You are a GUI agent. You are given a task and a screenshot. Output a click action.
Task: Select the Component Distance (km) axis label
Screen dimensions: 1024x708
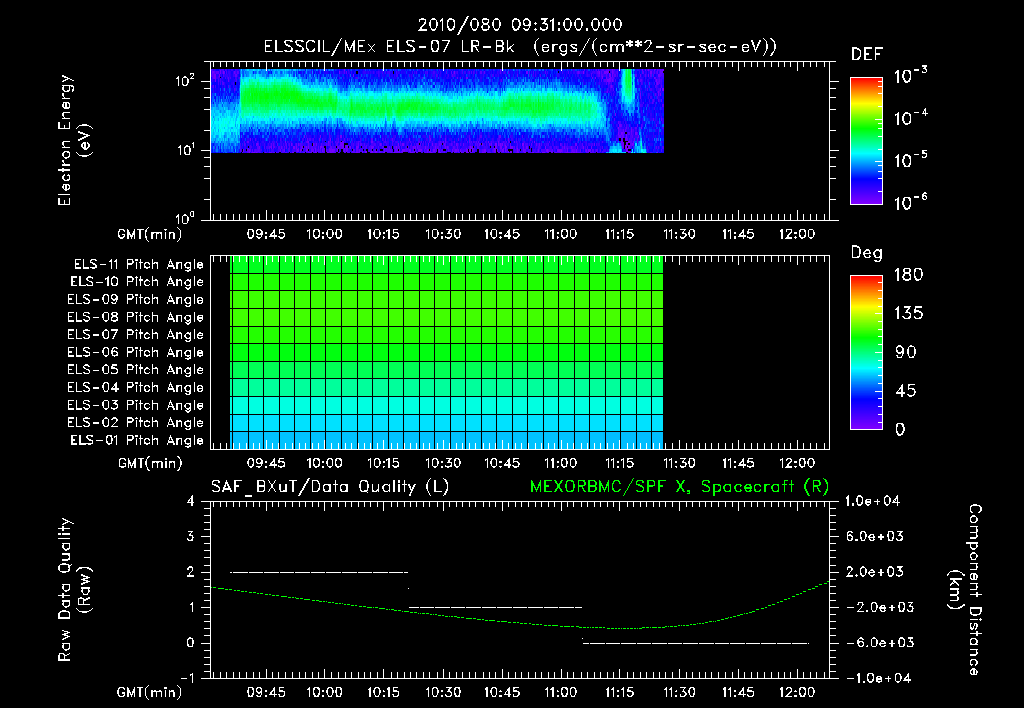coord(965,590)
